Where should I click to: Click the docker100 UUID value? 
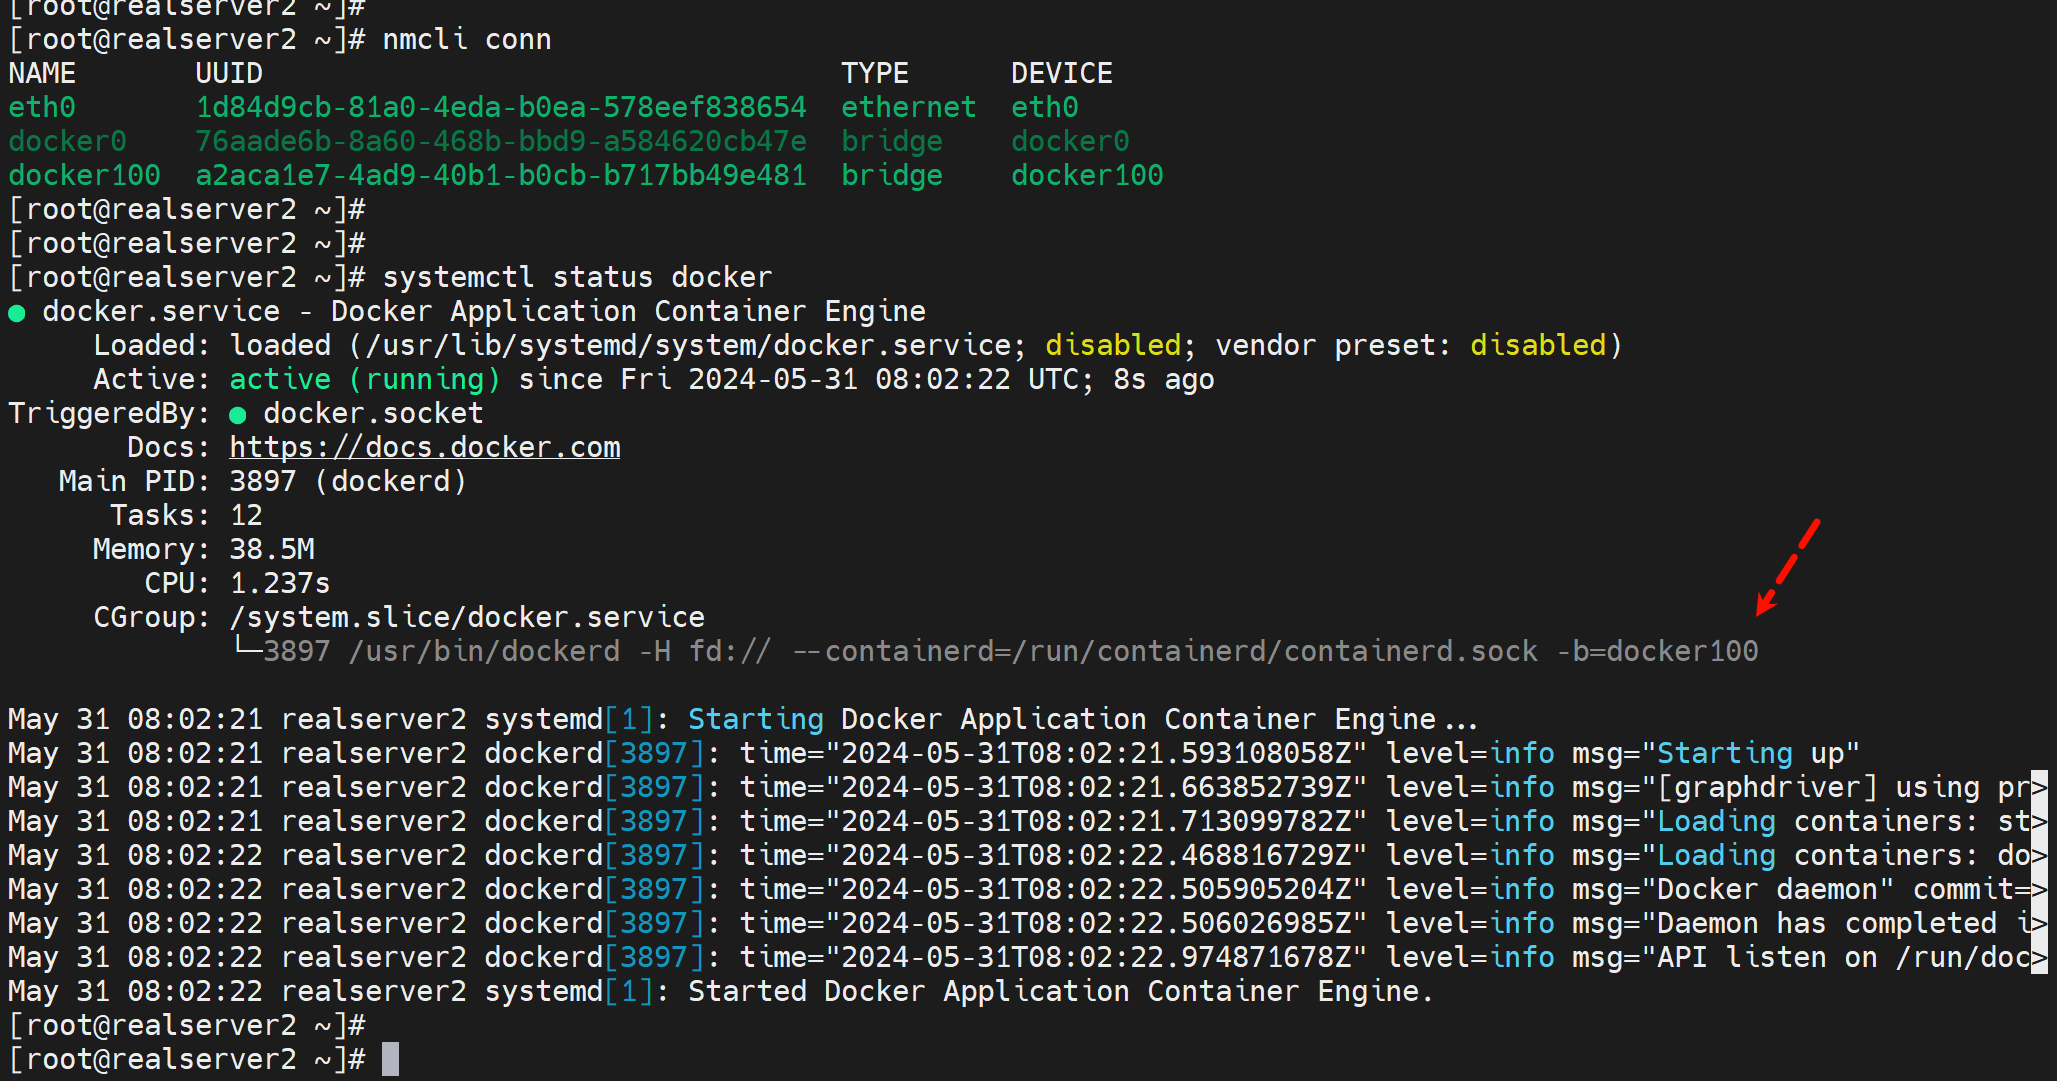pos(500,175)
